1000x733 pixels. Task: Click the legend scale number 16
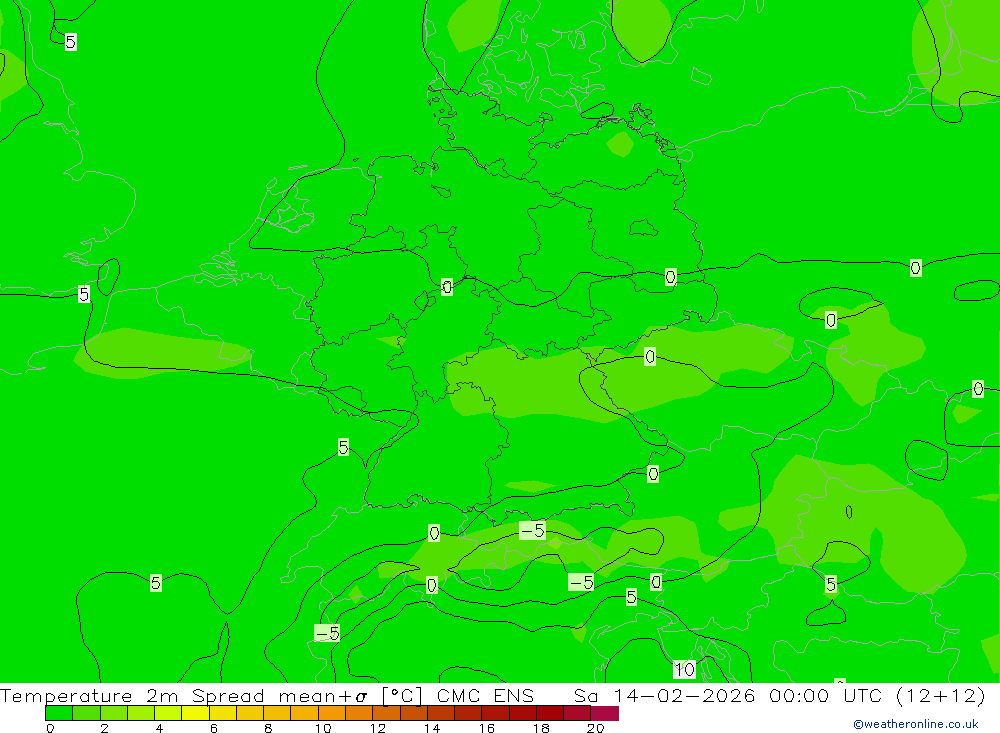coord(487,728)
